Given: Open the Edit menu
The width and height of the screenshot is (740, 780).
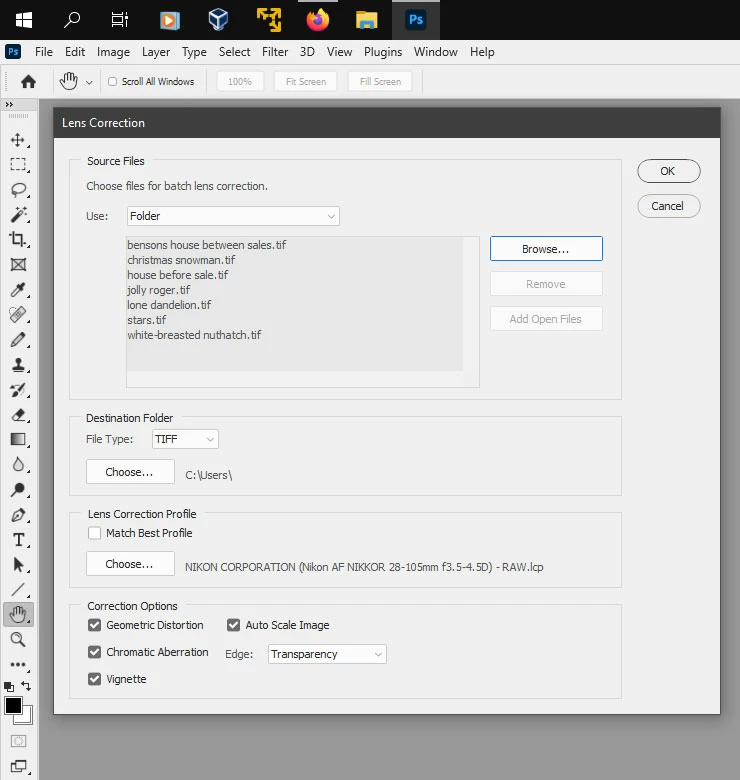Looking at the screenshot, I should (x=75, y=52).
